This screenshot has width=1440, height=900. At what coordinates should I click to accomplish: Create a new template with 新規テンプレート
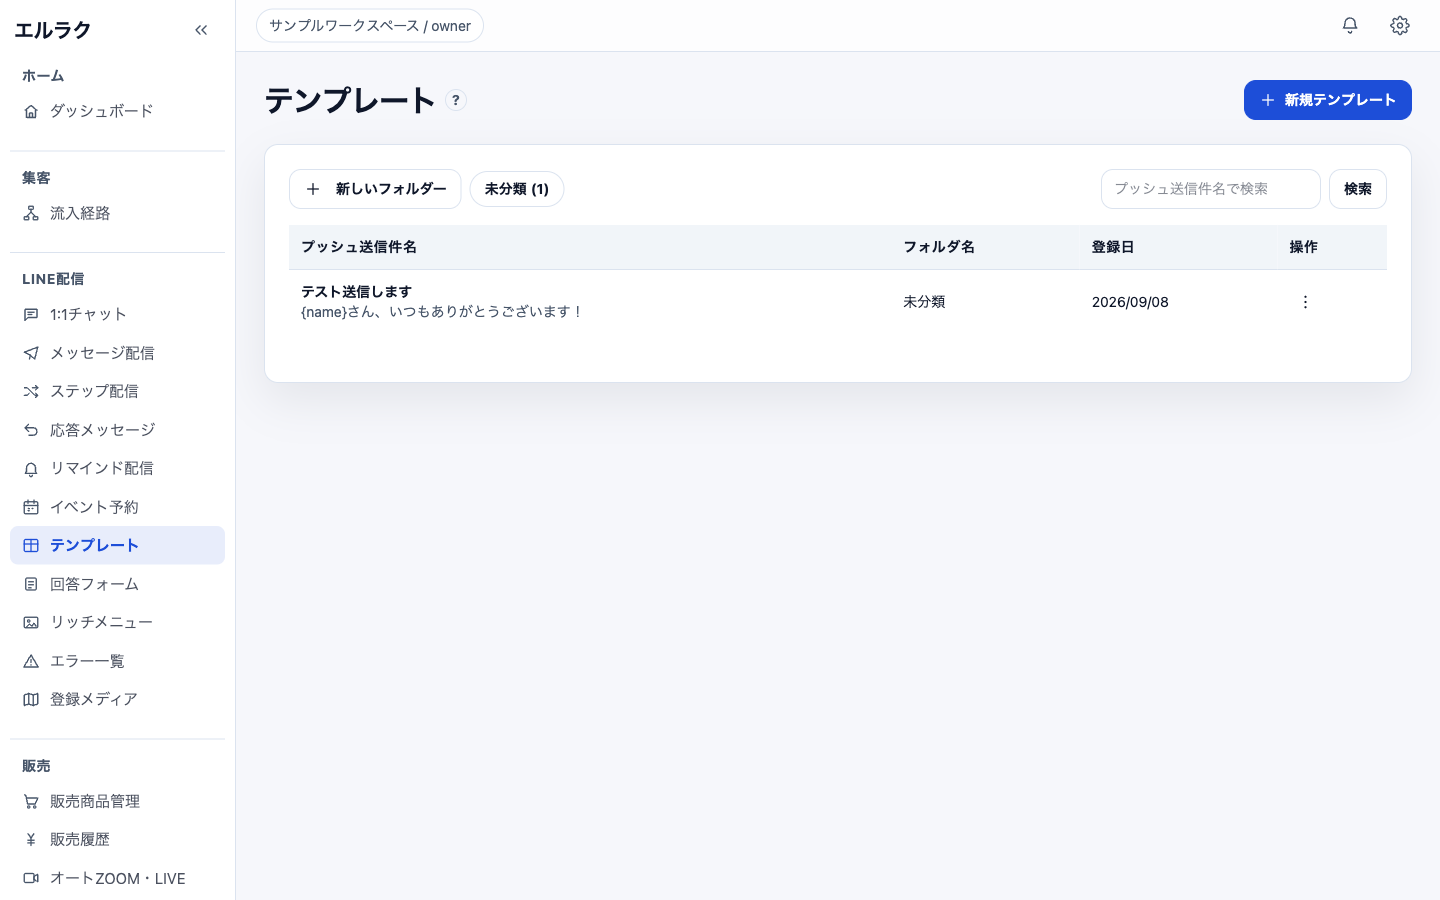coord(1328,100)
